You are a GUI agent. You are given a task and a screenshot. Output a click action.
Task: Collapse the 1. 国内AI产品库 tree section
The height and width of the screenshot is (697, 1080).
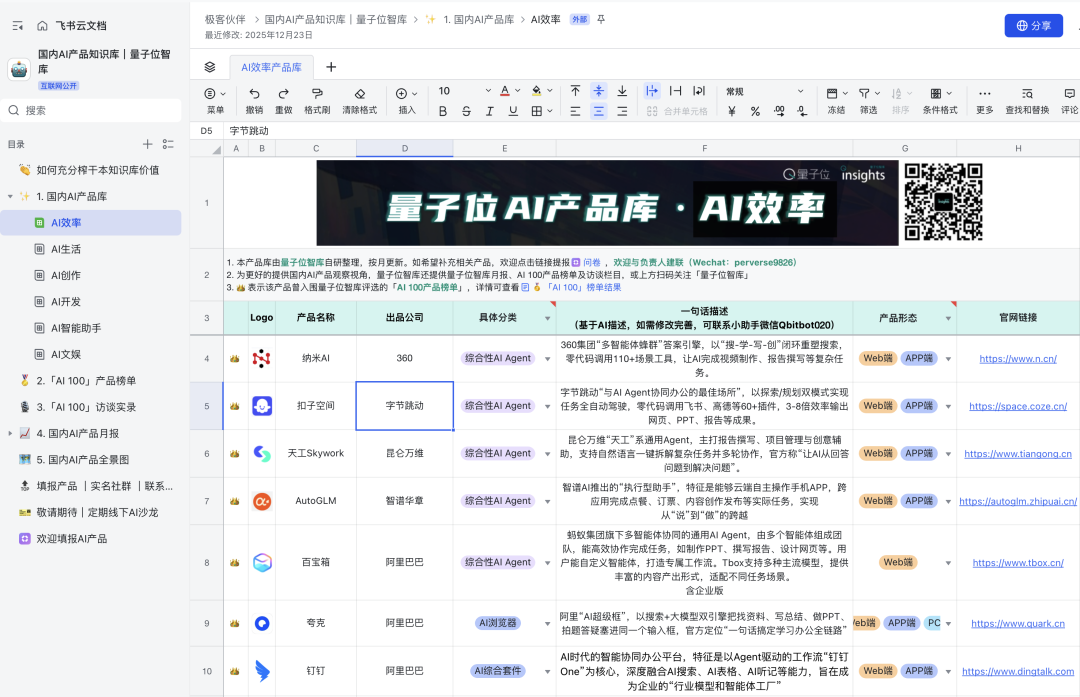(x=10, y=197)
